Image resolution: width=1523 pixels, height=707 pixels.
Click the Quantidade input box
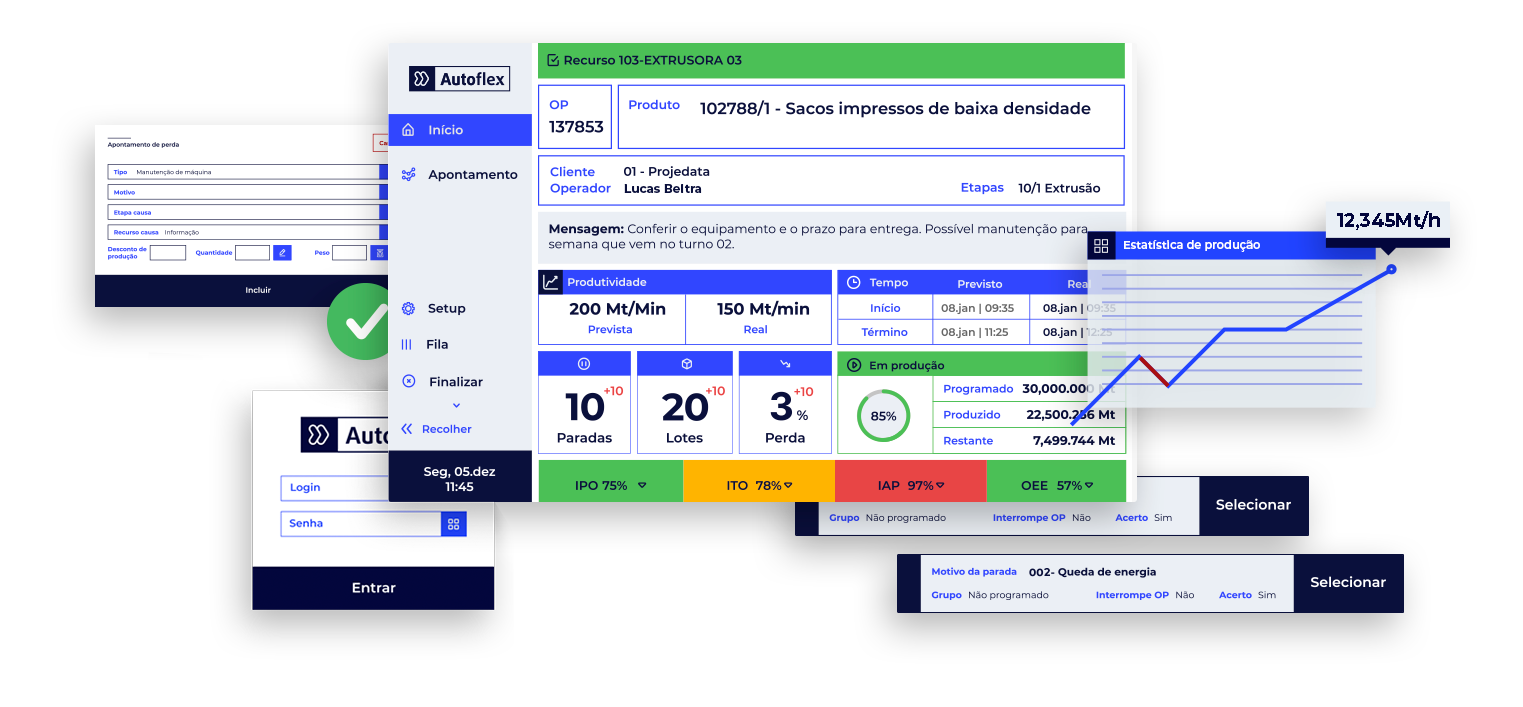pyautogui.click(x=253, y=253)
